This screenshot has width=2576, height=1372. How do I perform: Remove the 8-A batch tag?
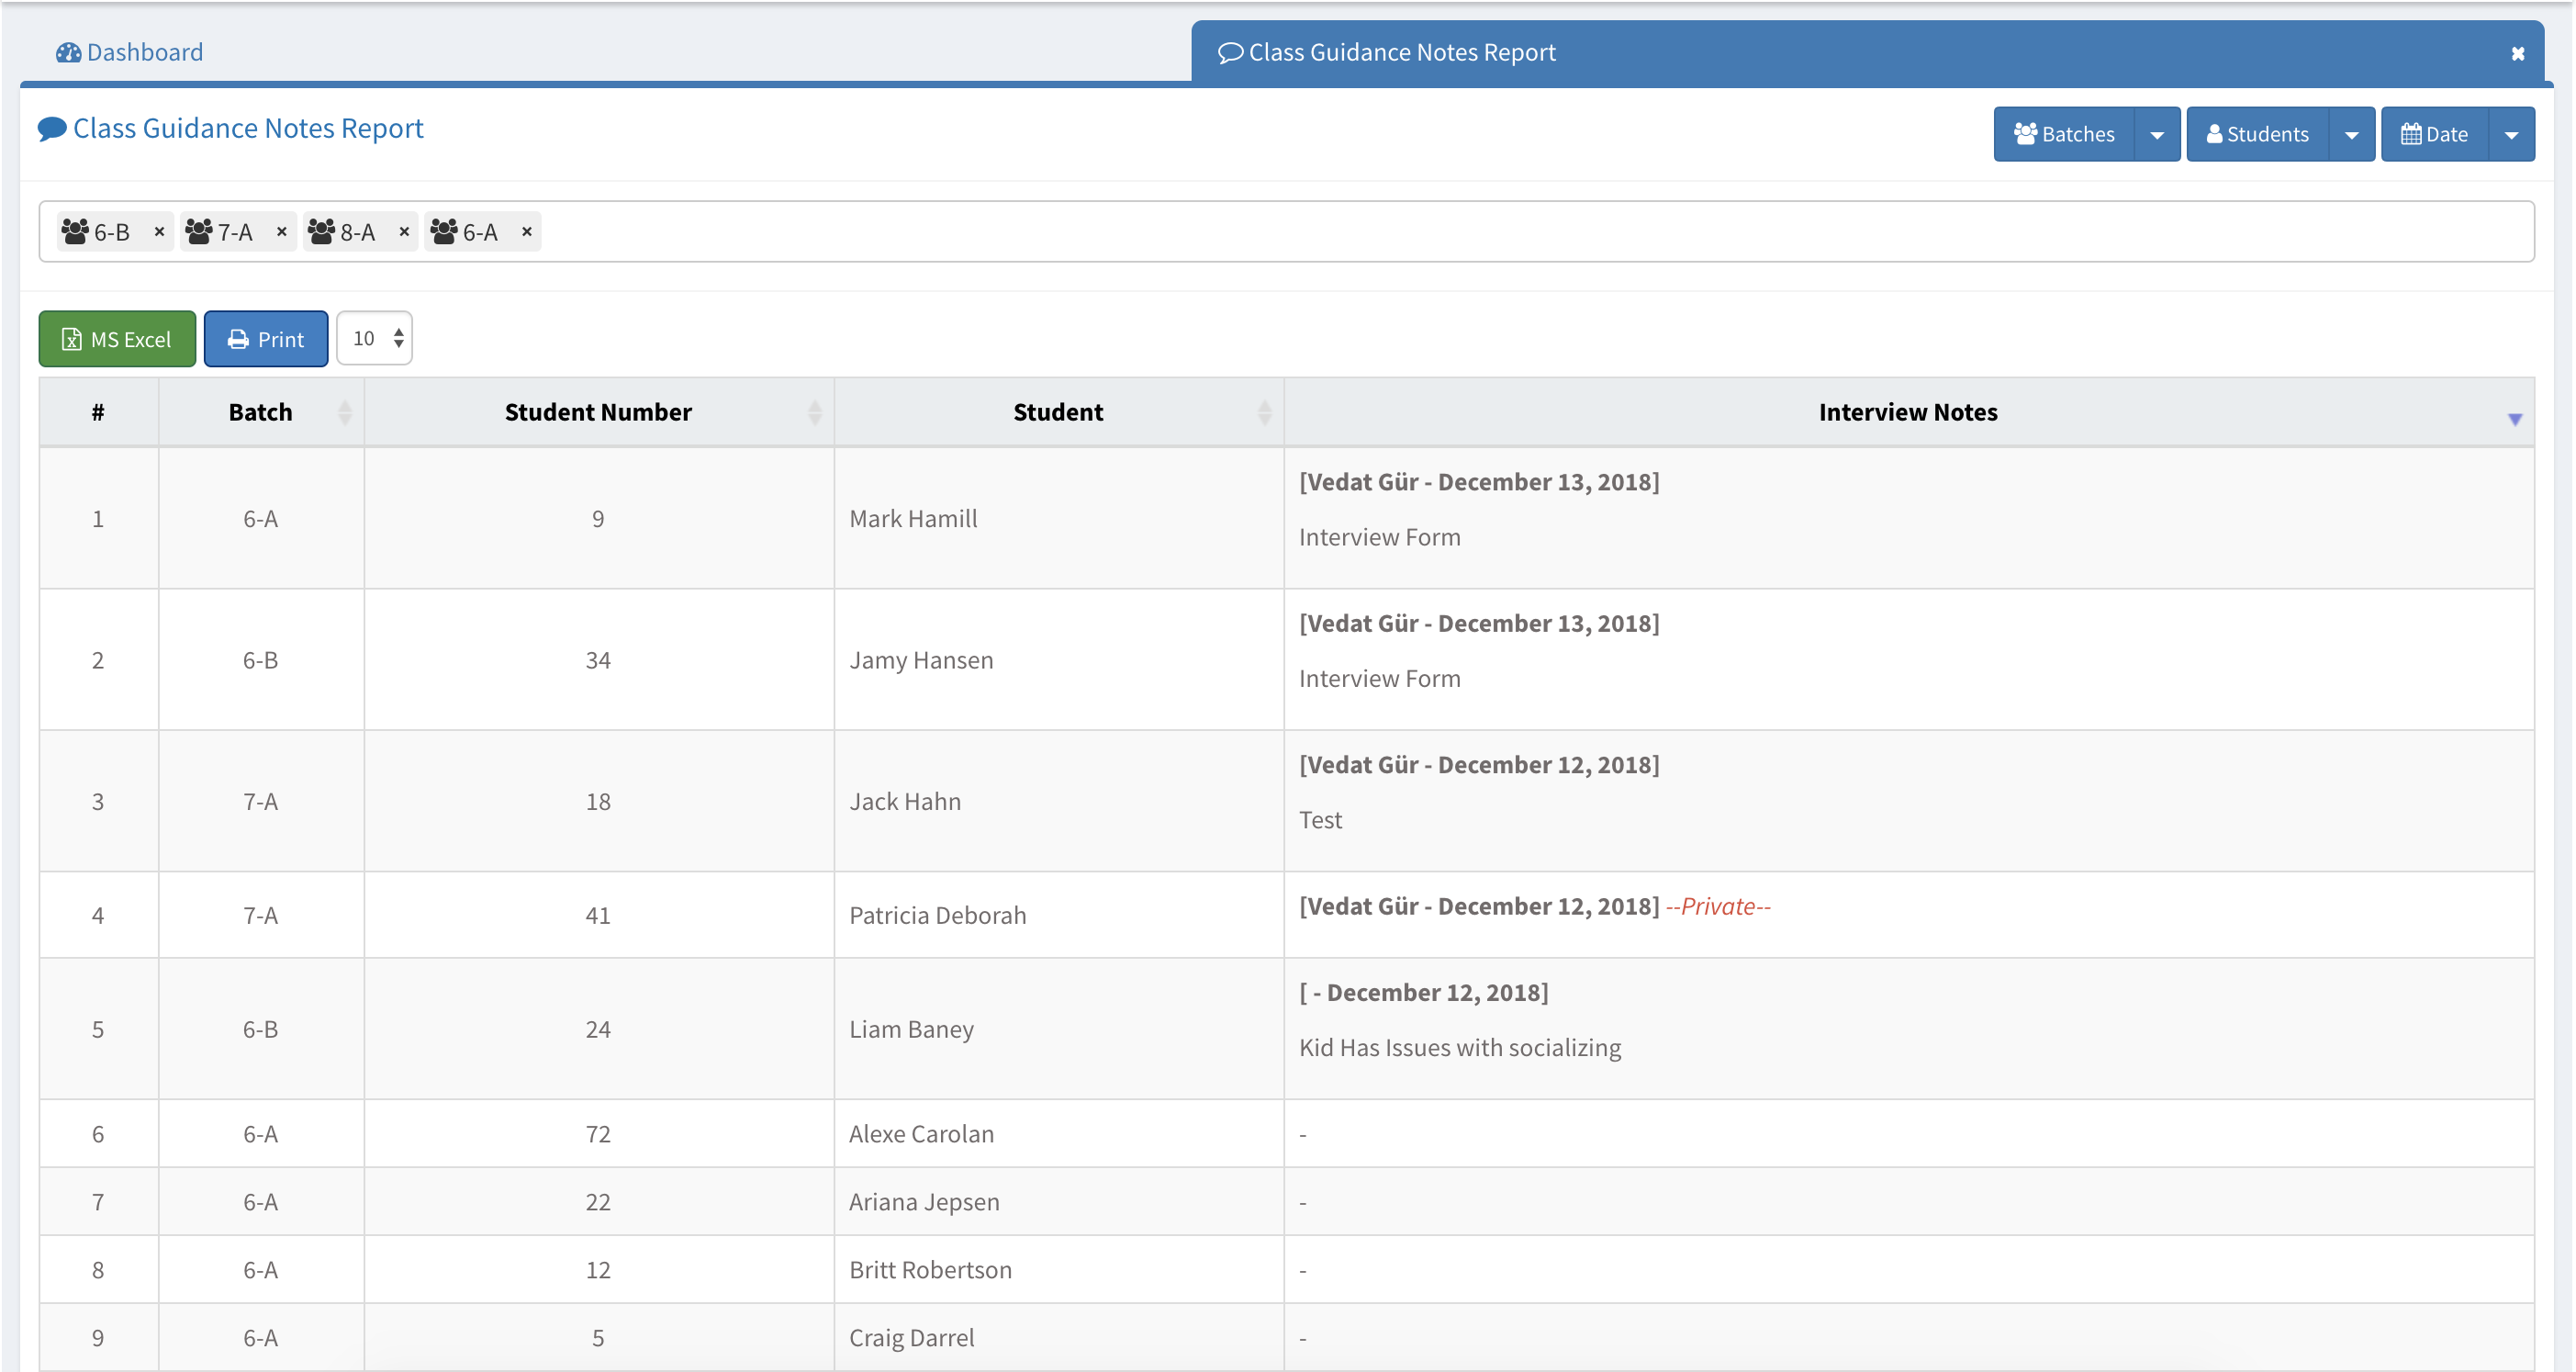tap(404, 232)
